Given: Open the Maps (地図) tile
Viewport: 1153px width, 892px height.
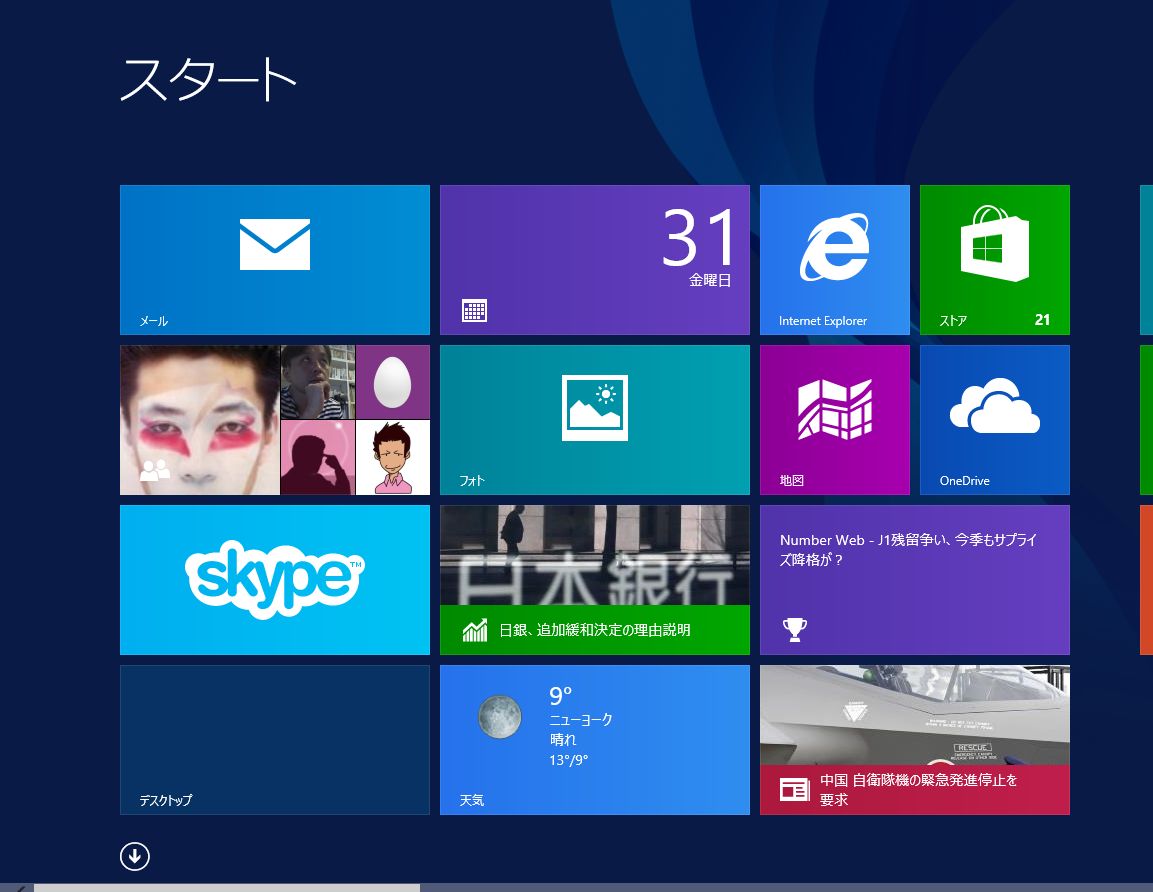Looking at the screenshot, I should [835, 420].
